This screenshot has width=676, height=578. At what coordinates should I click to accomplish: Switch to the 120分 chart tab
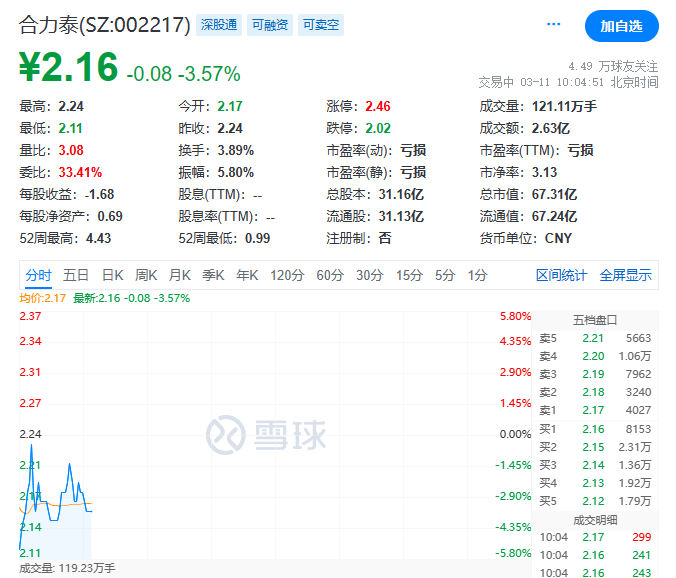click(287, 275)
